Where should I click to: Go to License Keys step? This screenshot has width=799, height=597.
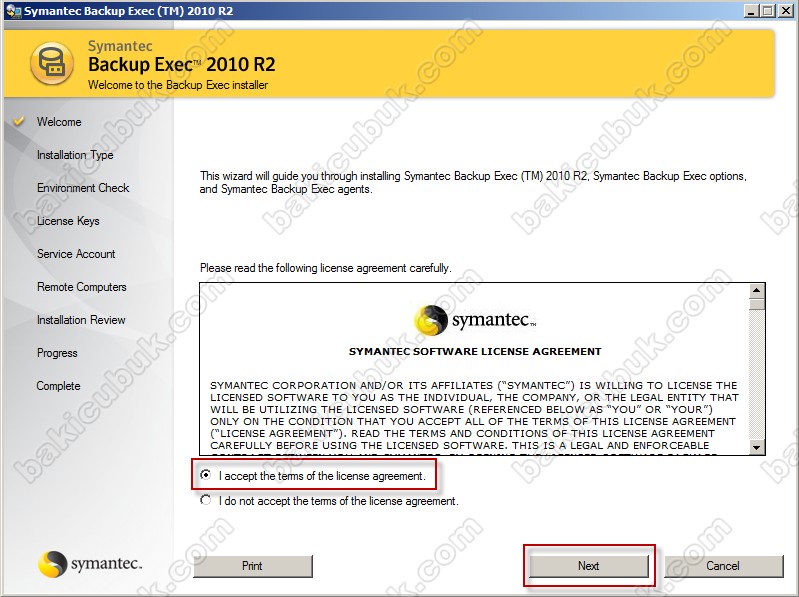coord(68,221)
